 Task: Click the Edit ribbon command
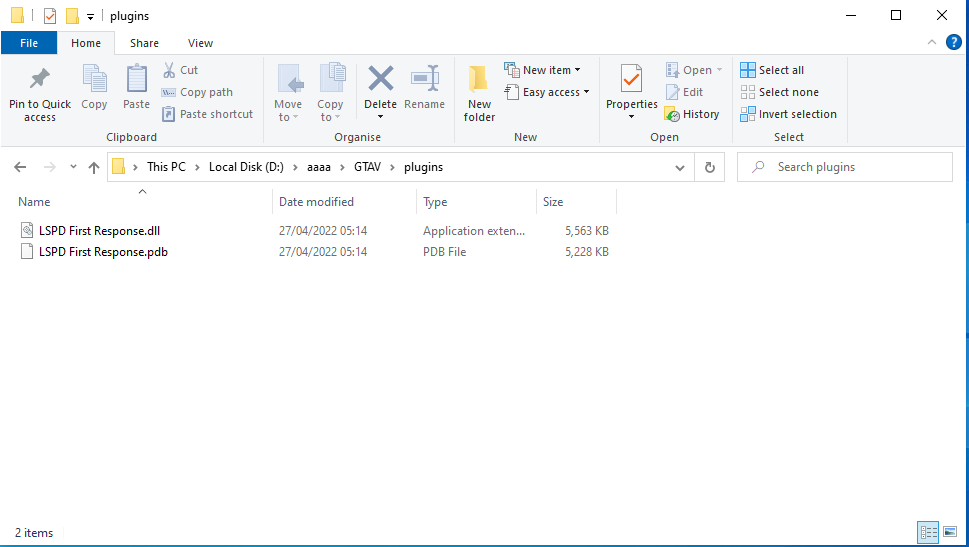click(x=685, y=92)
